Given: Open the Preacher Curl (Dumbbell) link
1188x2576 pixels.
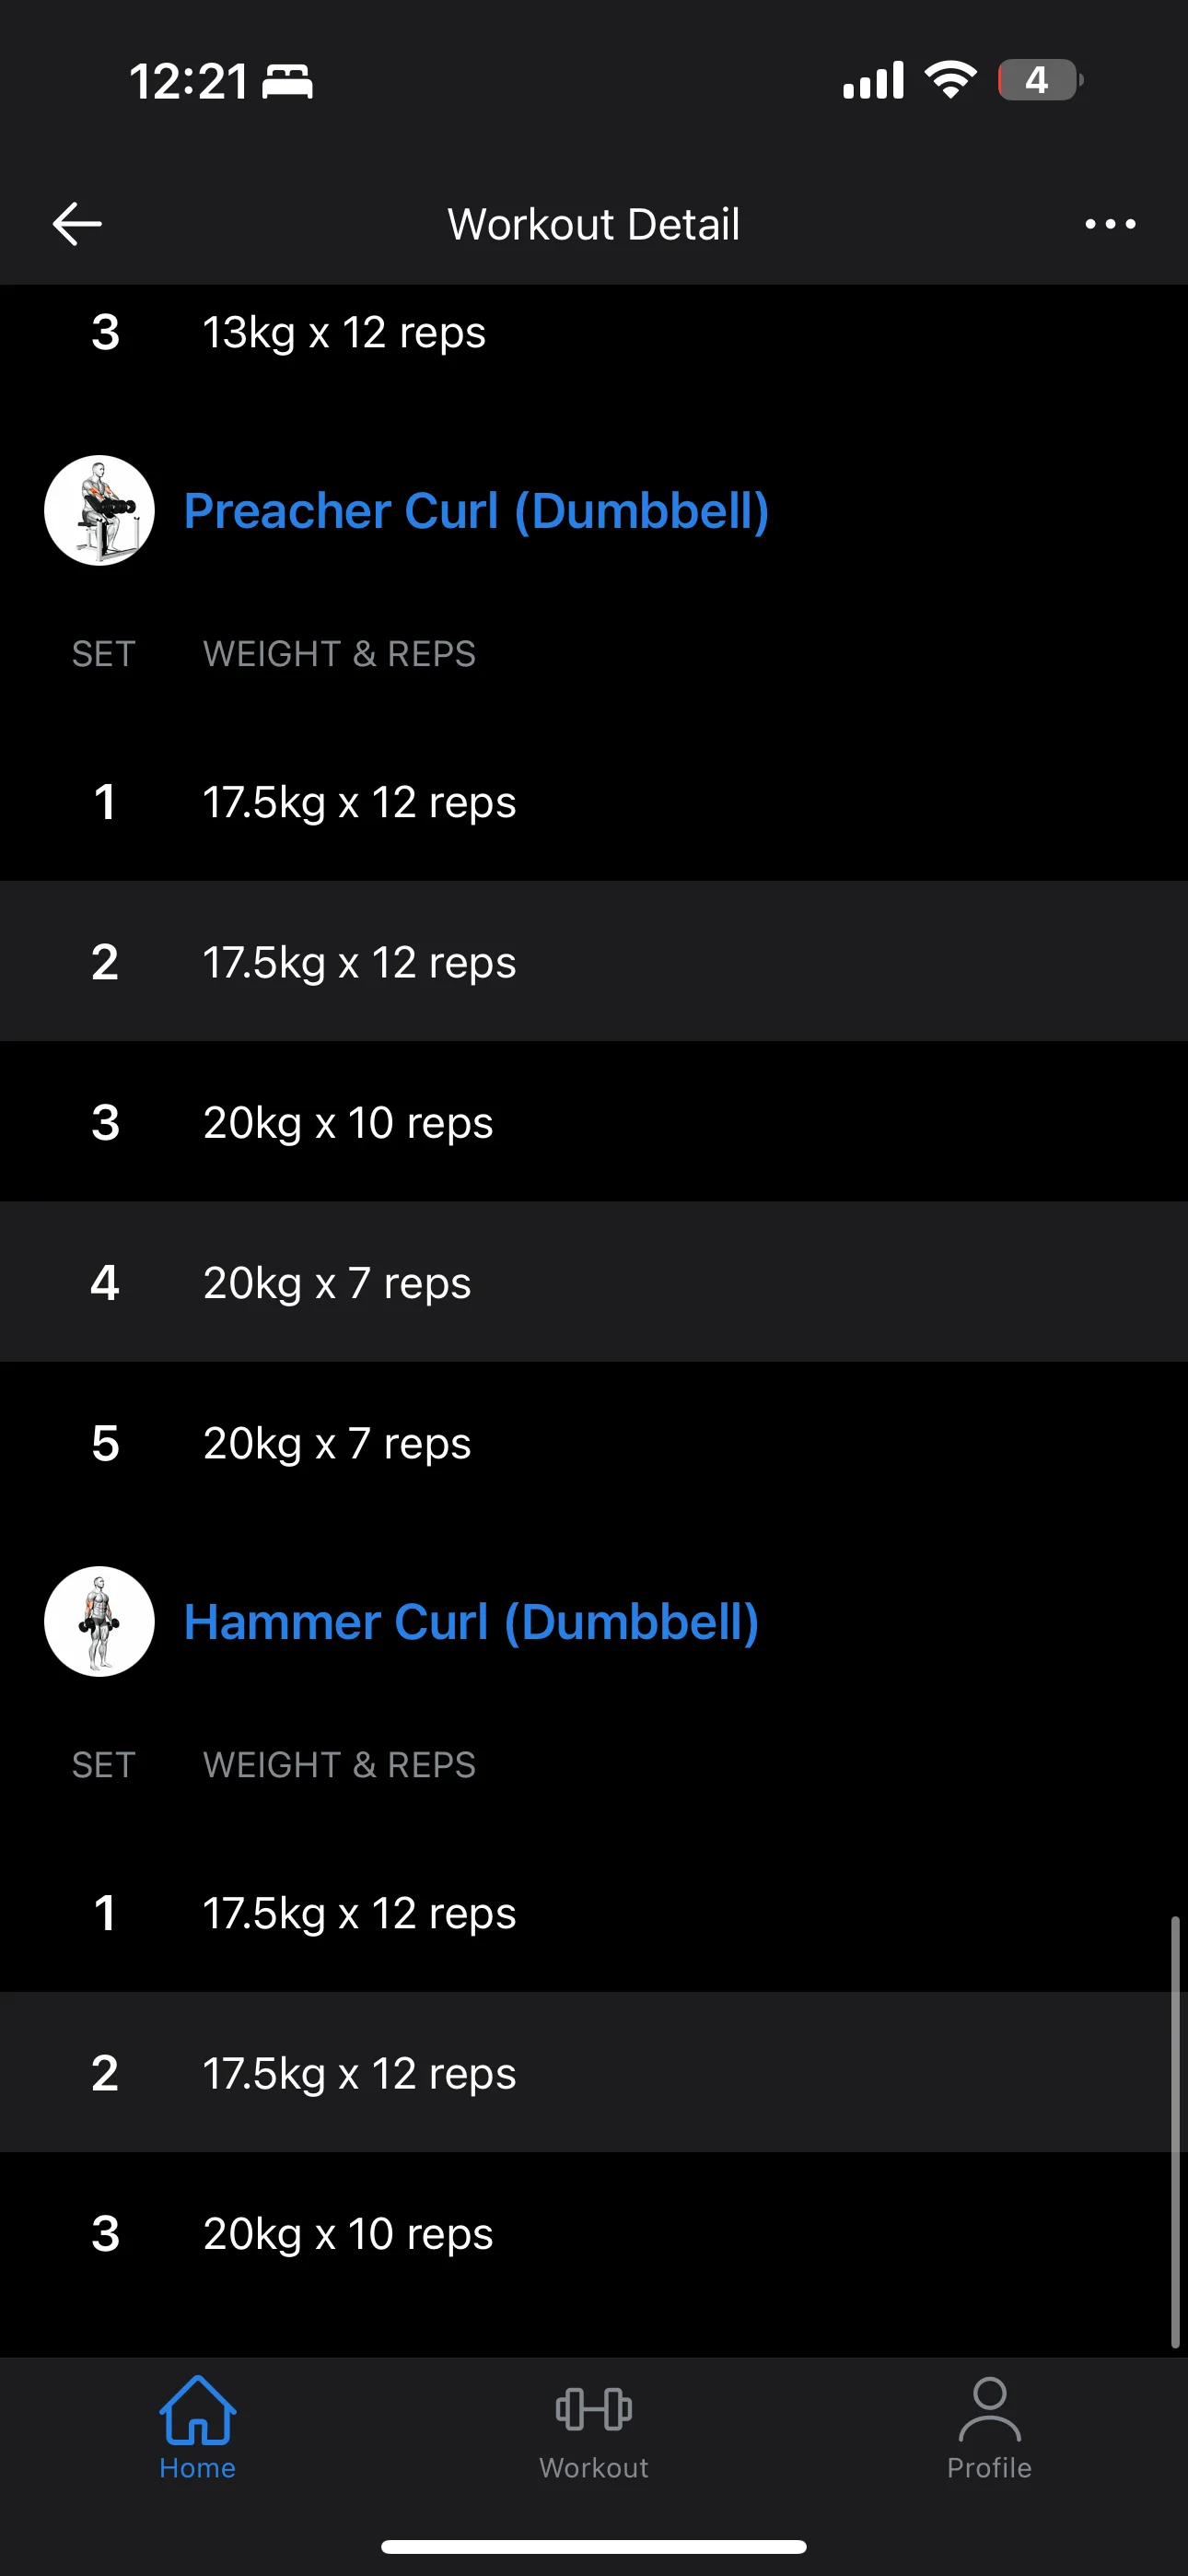Looking at the screenshot, I should pyautogui.click(x=476, y=511).
